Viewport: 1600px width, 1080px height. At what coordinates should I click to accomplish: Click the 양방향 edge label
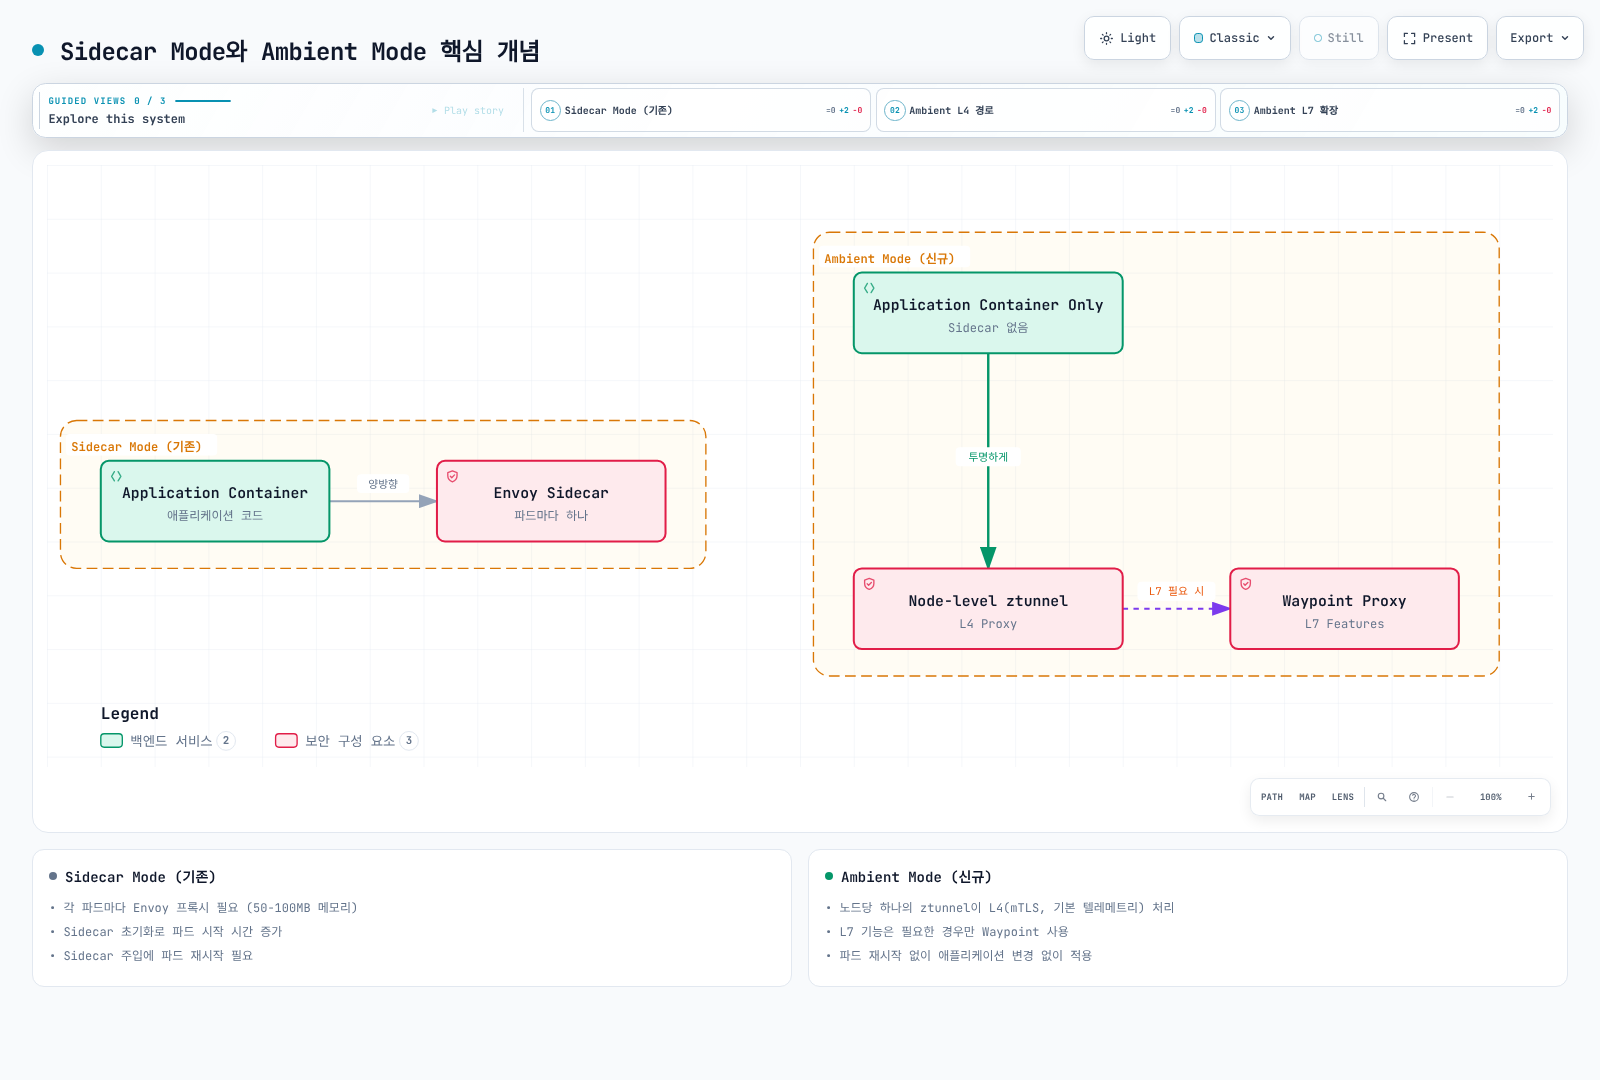point(383,484)
